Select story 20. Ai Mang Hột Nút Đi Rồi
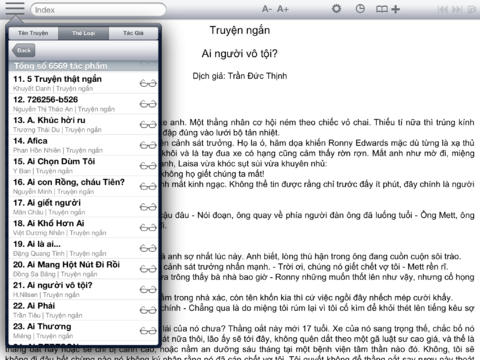The width and height of the screenshot is (480, 360). click(83, 269)
